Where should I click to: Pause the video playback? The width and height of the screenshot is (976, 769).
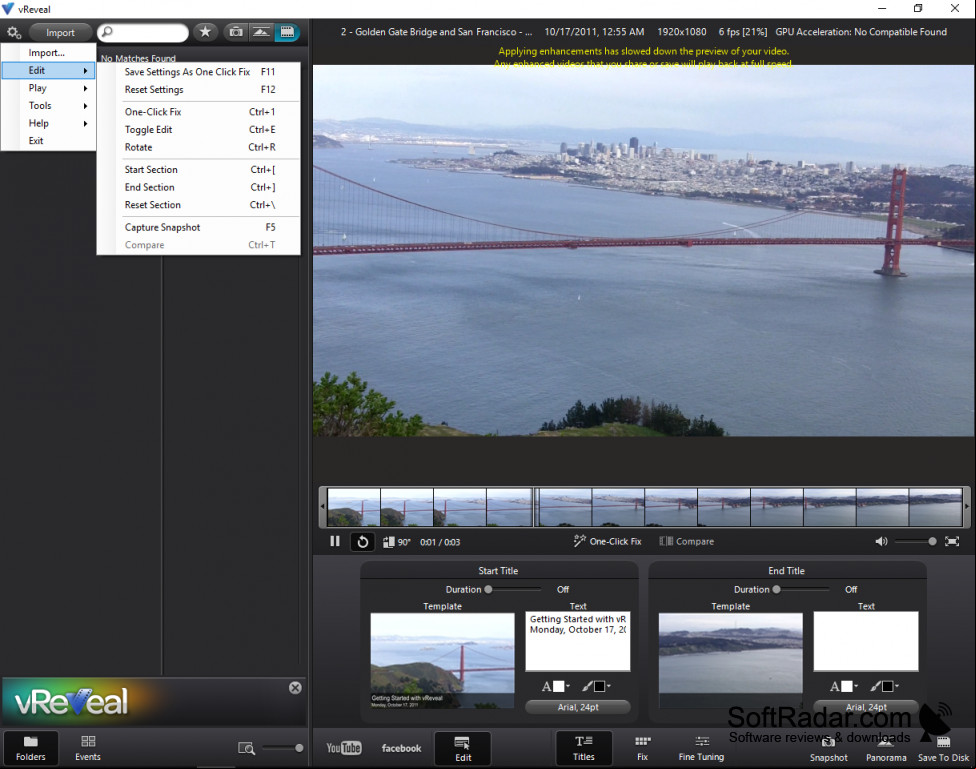(x=335, y=541)
